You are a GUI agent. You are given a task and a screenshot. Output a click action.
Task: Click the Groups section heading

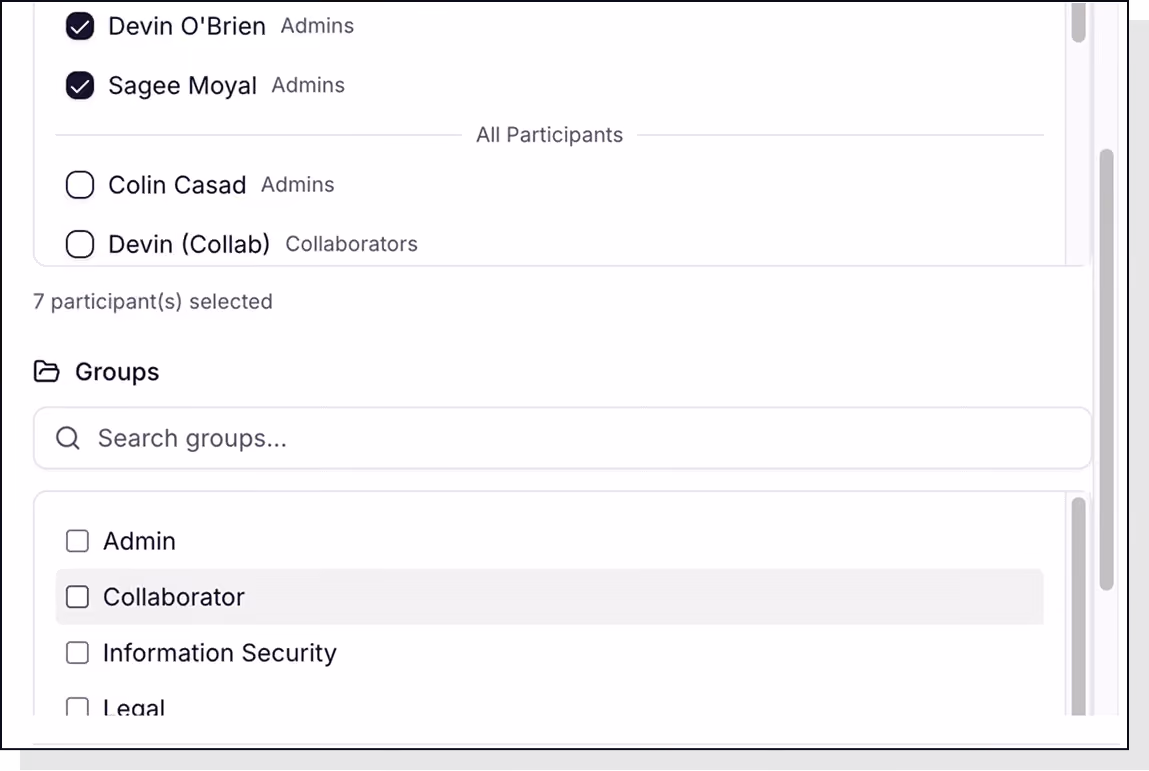pyautogui.click(x=117, y=372)
